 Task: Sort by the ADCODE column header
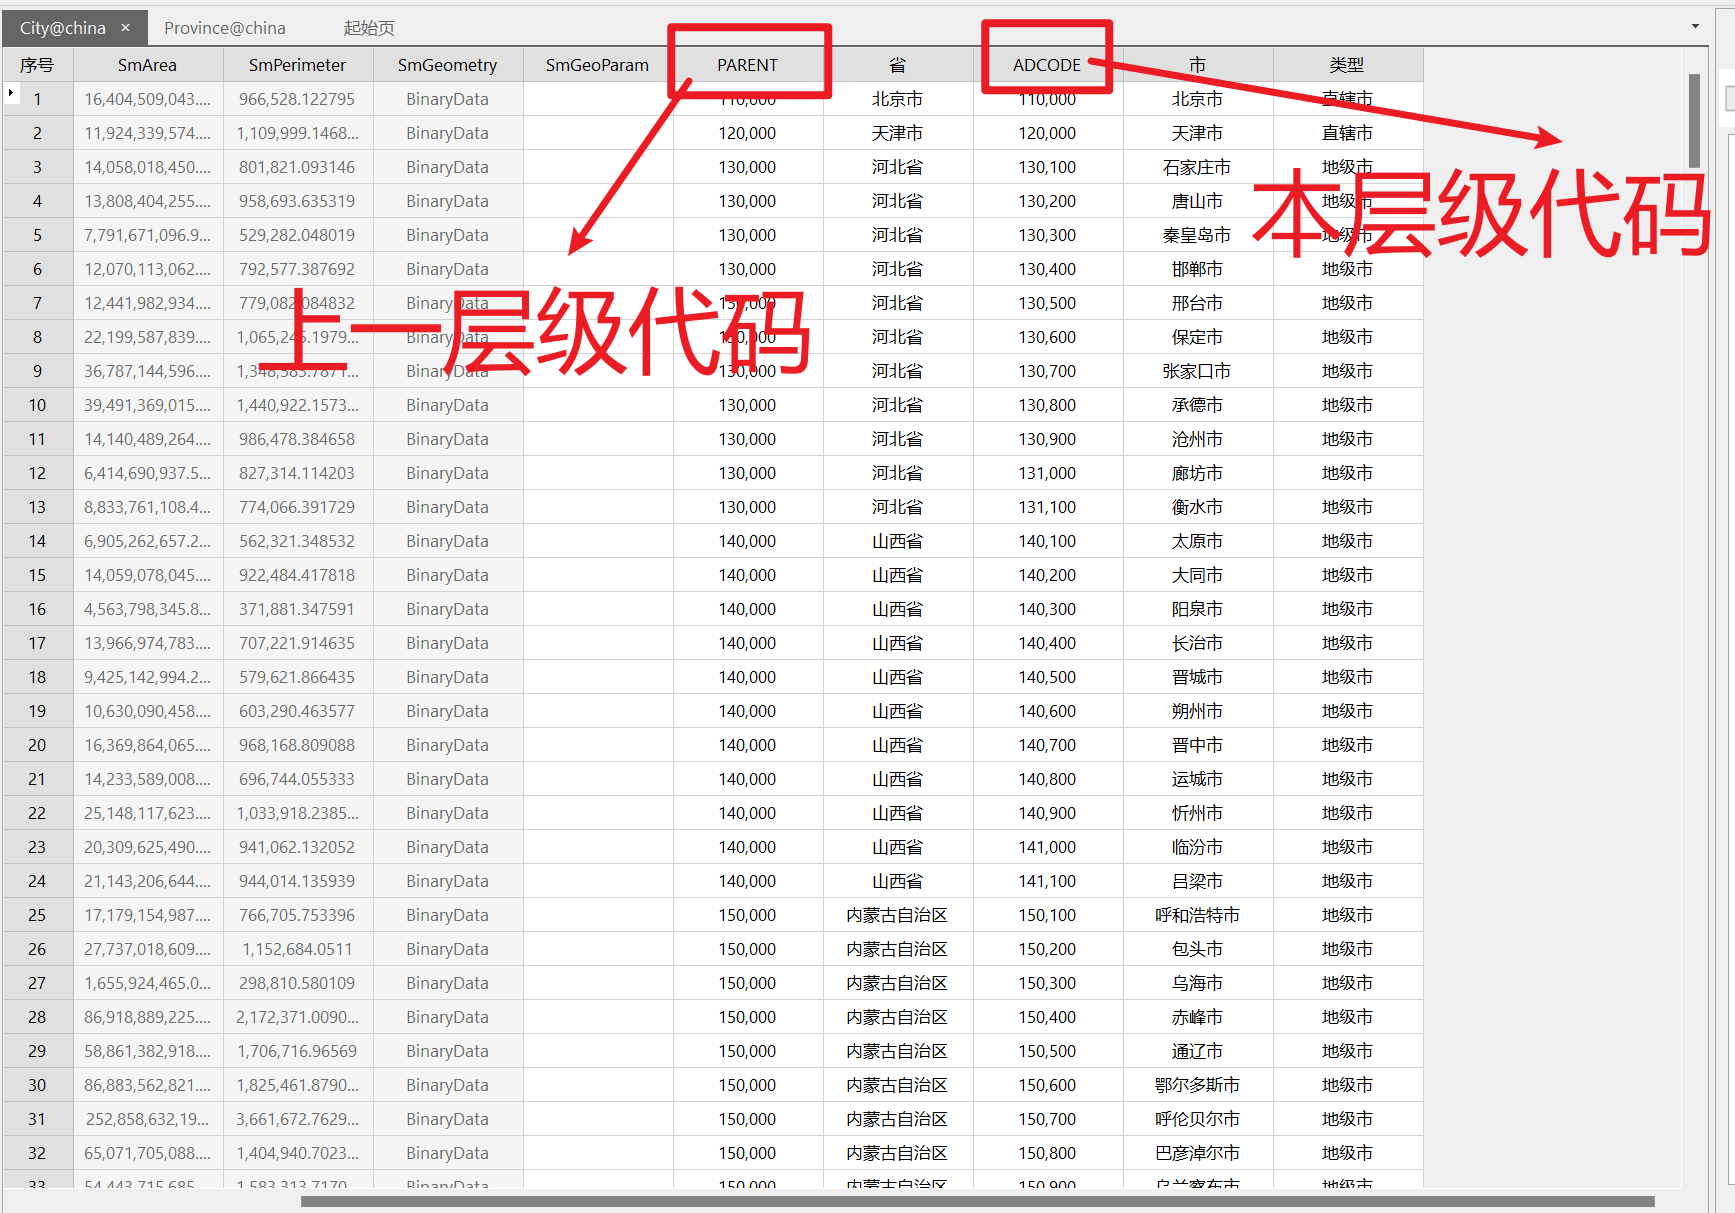pos(1046,64)
